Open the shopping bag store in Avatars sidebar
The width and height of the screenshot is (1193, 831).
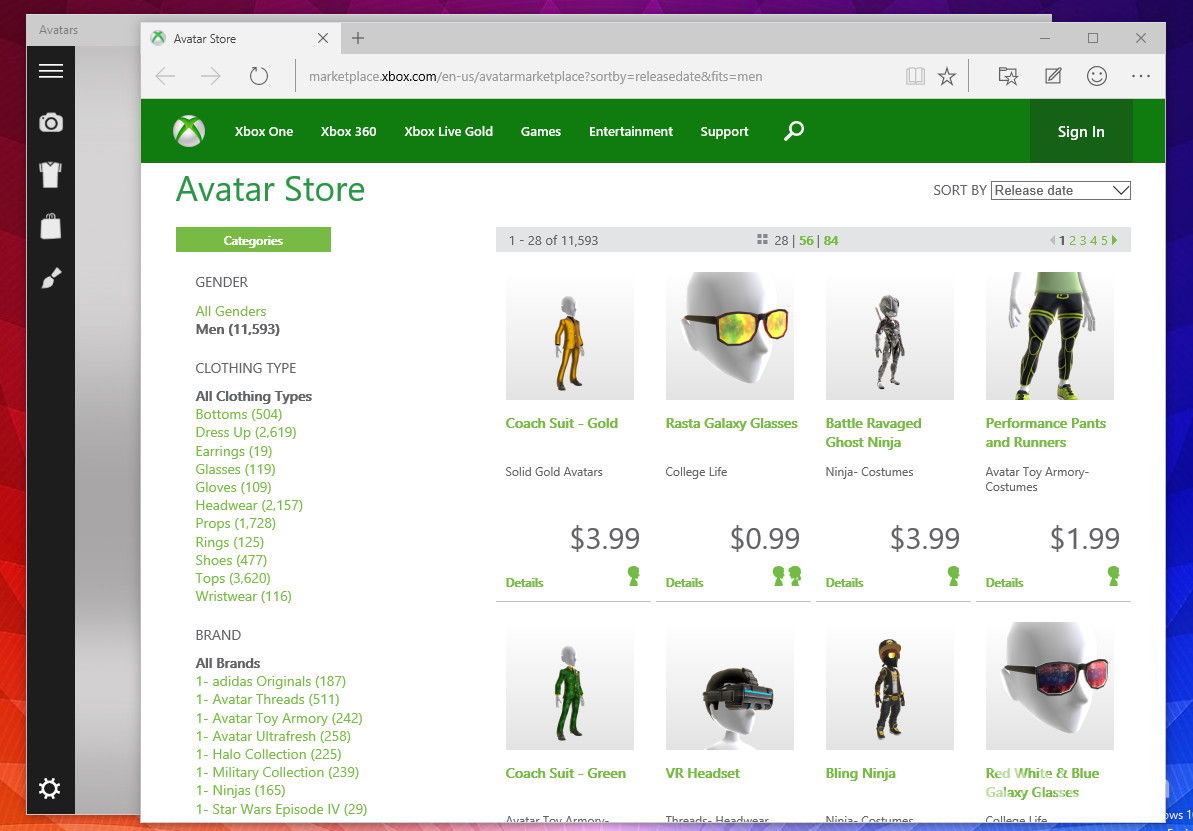click(x=51, y=226)
